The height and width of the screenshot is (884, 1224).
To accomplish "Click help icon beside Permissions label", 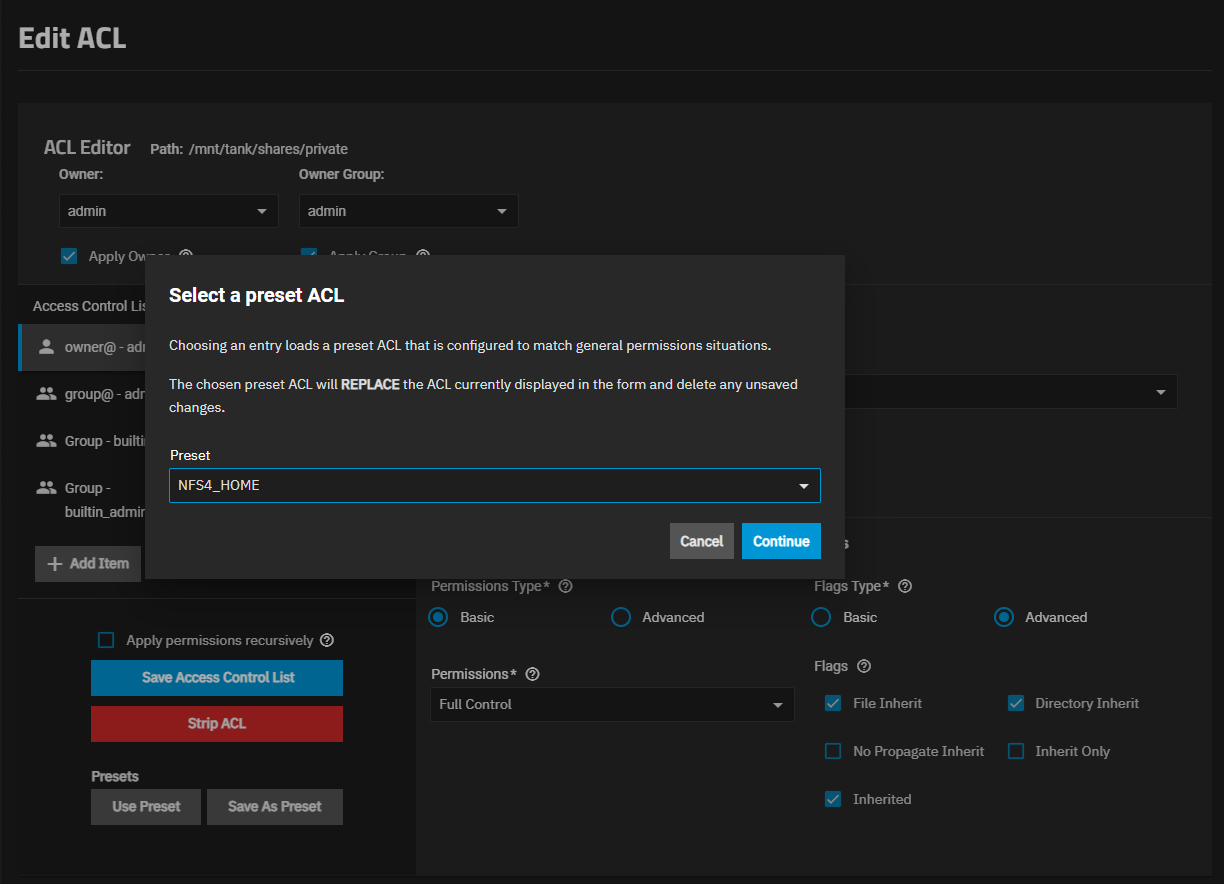I will (x=532, y=674).
